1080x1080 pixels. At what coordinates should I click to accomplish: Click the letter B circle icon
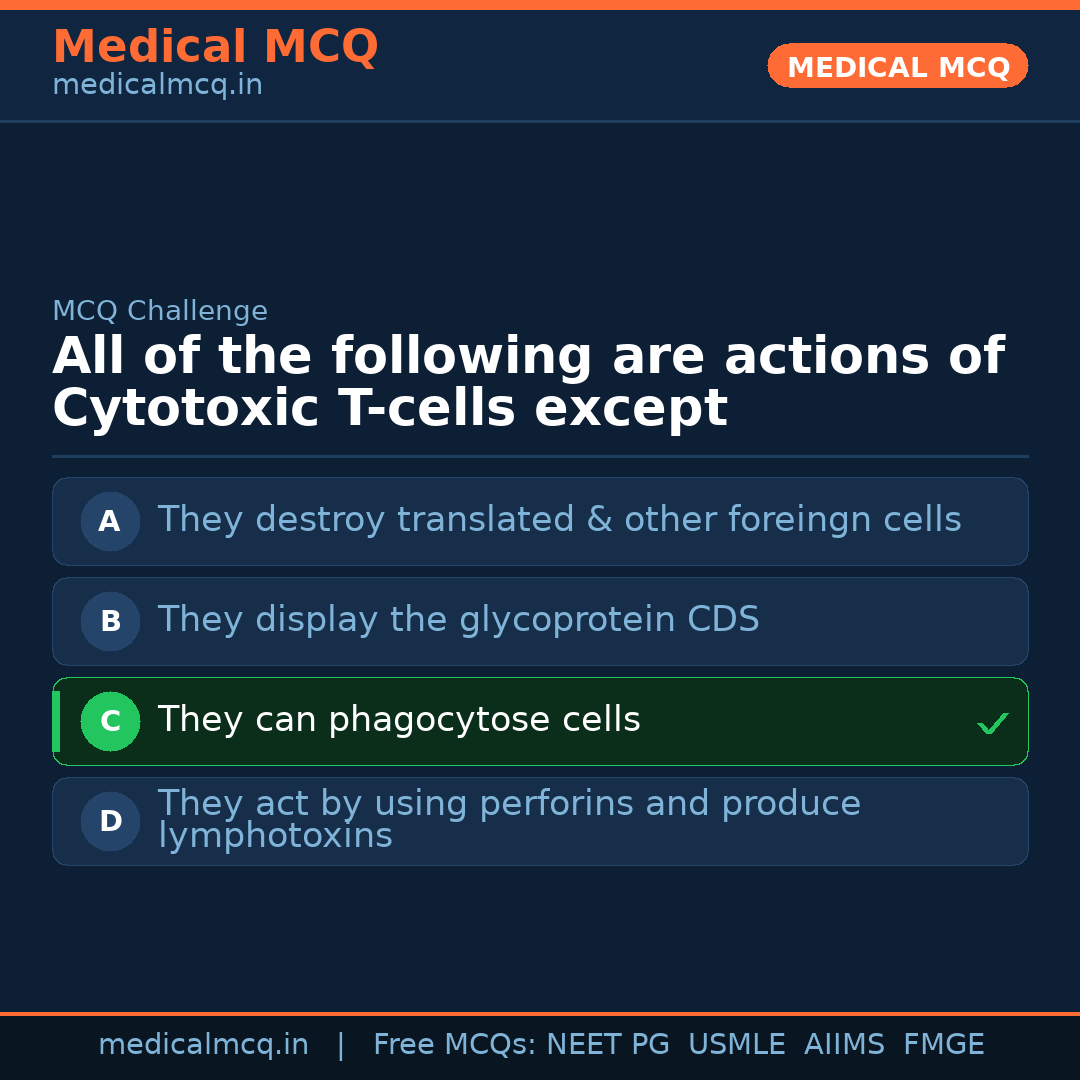[x=110, y=621]
